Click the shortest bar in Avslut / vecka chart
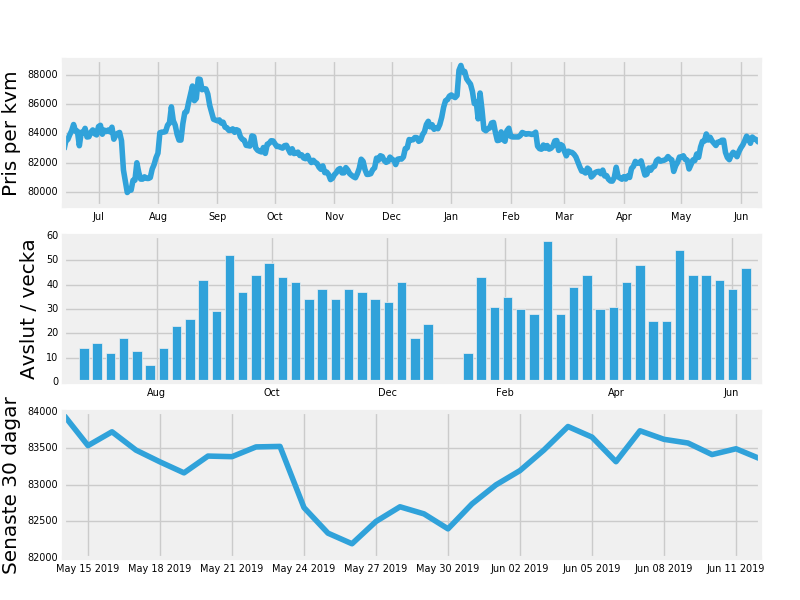Image resolution: width=800 pixels, height=600 pixels. (151, 373)
